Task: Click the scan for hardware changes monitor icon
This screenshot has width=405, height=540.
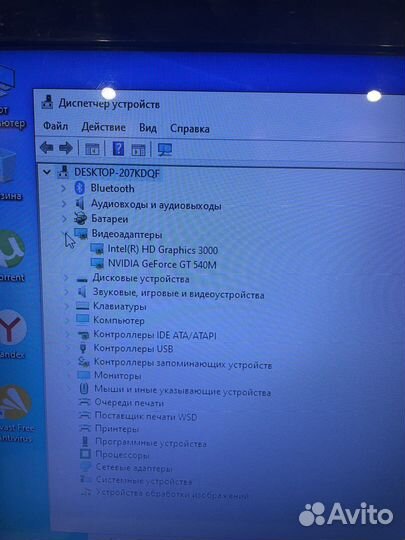Action: [x=165, y=149]
